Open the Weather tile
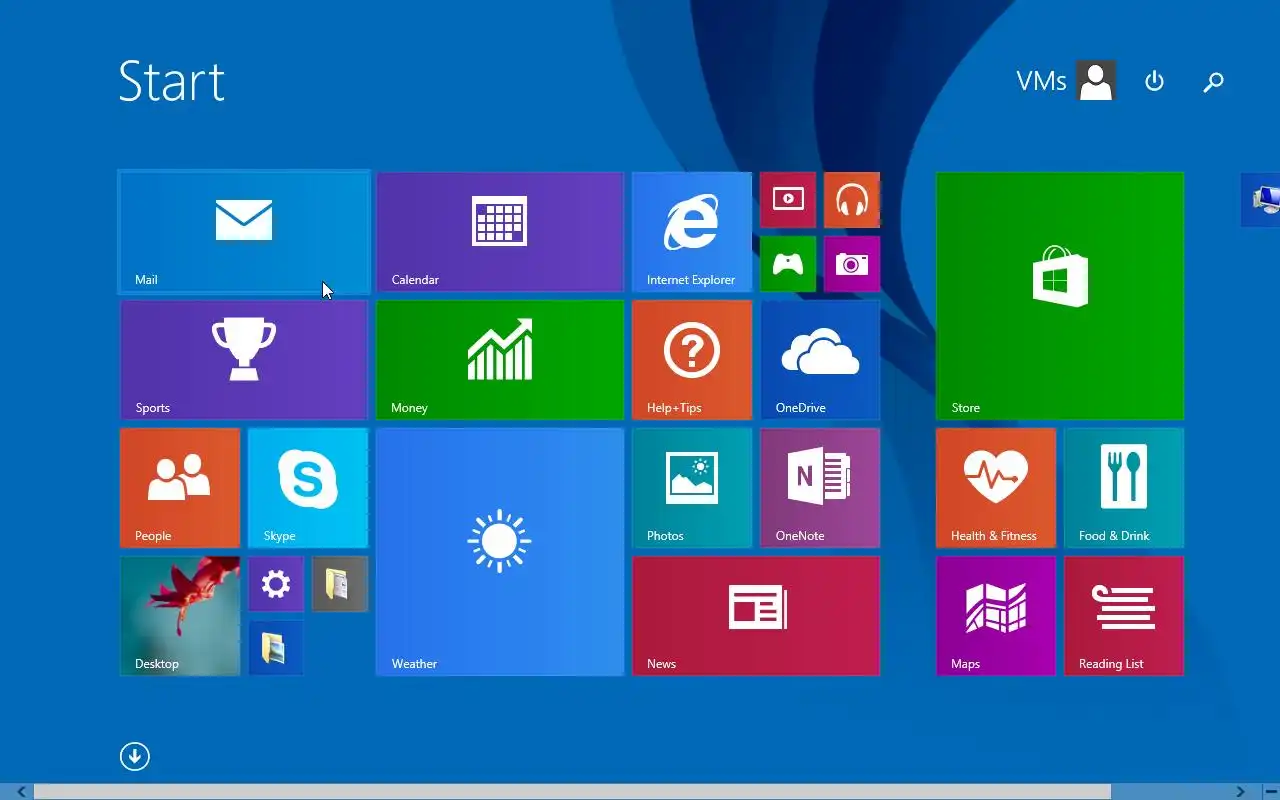This screenshot has height=800, width=1280. coord(500,552)
